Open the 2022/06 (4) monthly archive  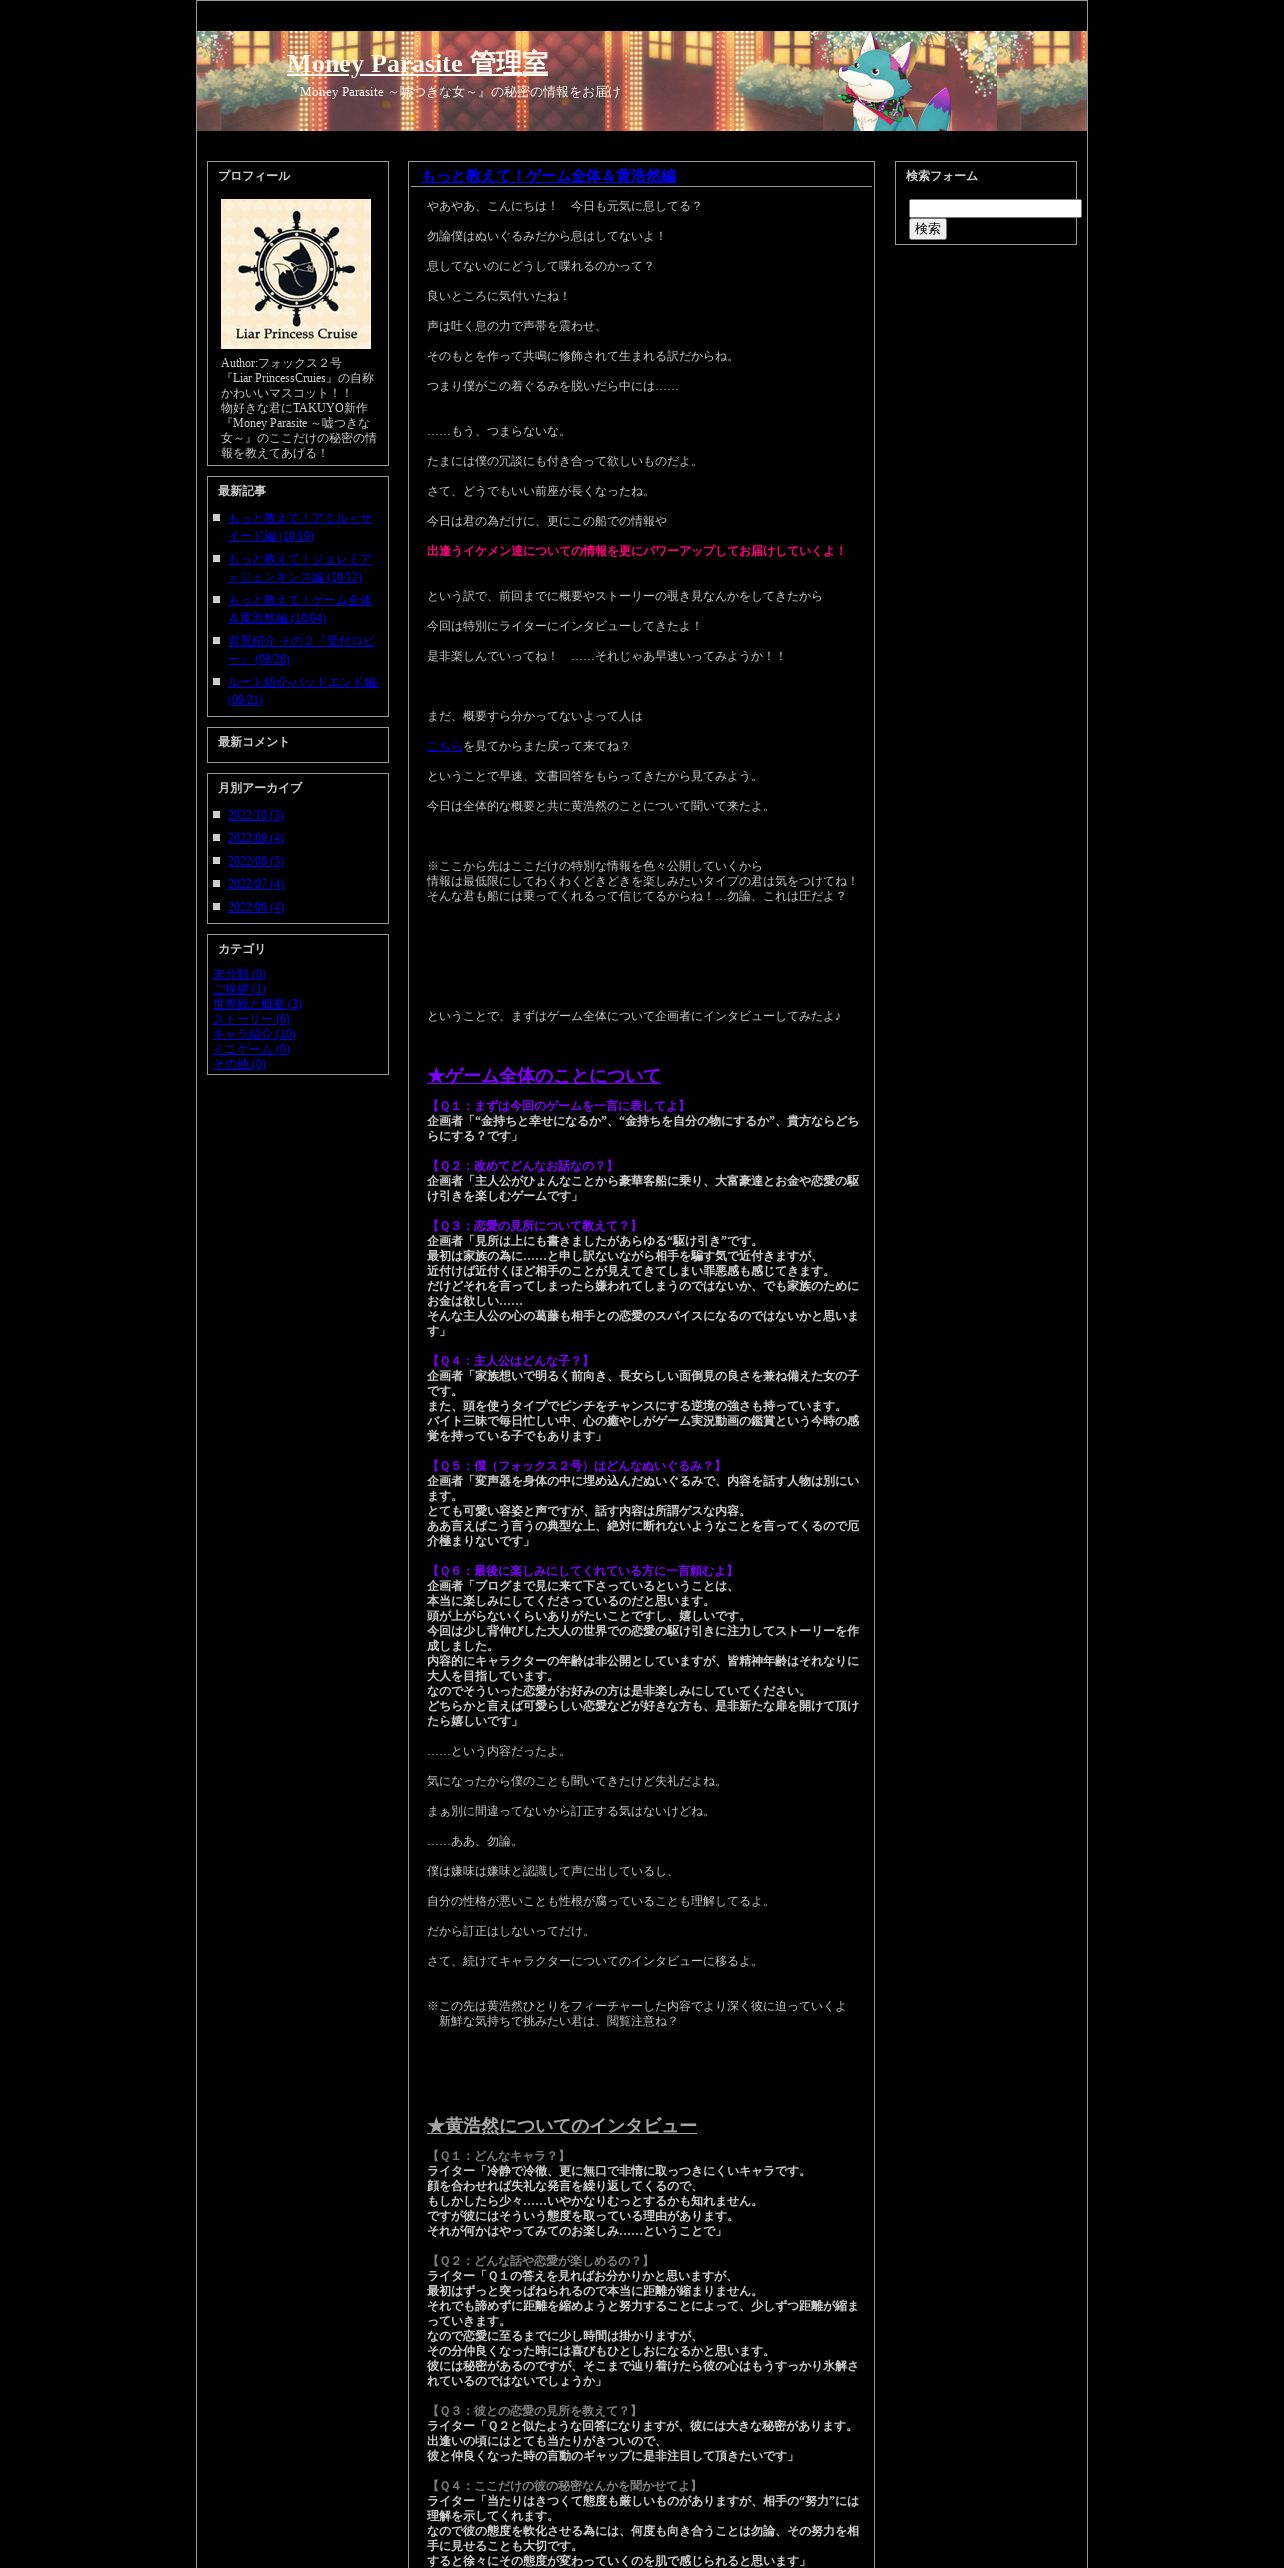[256, 907]
